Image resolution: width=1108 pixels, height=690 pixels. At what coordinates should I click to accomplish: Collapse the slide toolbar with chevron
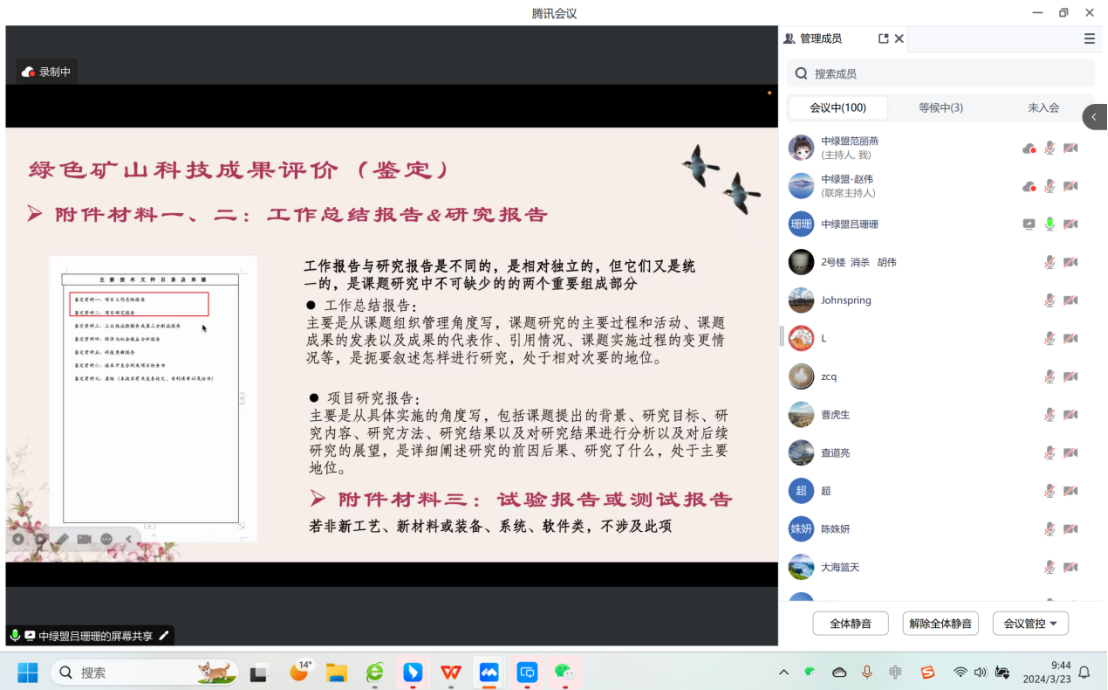pyautogui.click(x=129, y=539)
